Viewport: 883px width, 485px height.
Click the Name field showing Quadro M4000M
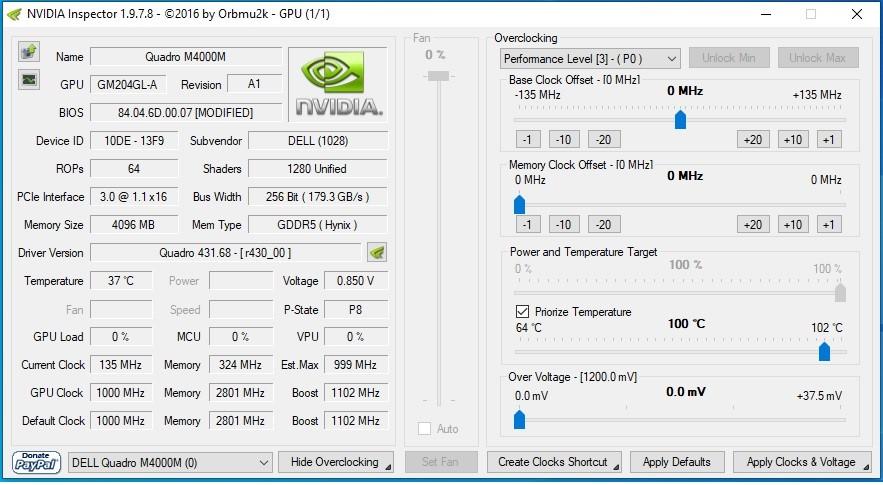[186, 56]
